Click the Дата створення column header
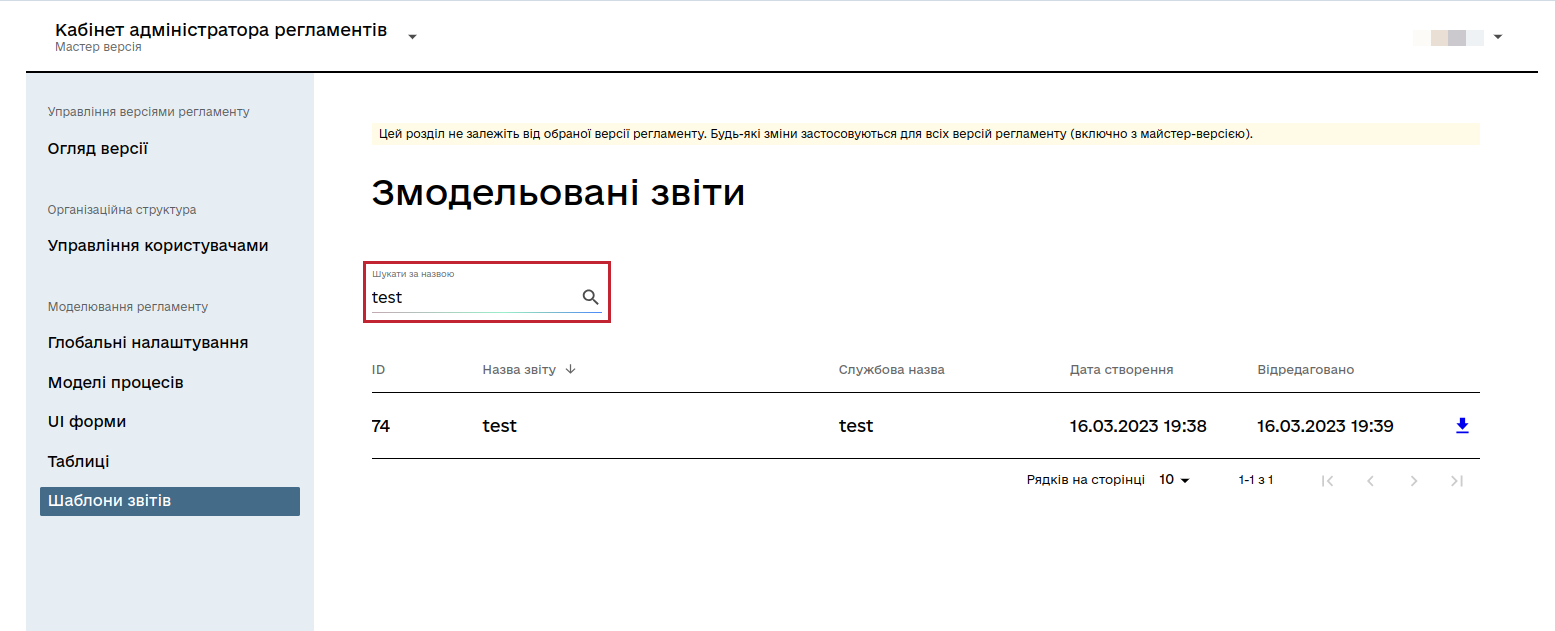The image size is (1555, 631). tap(1122, 369)
